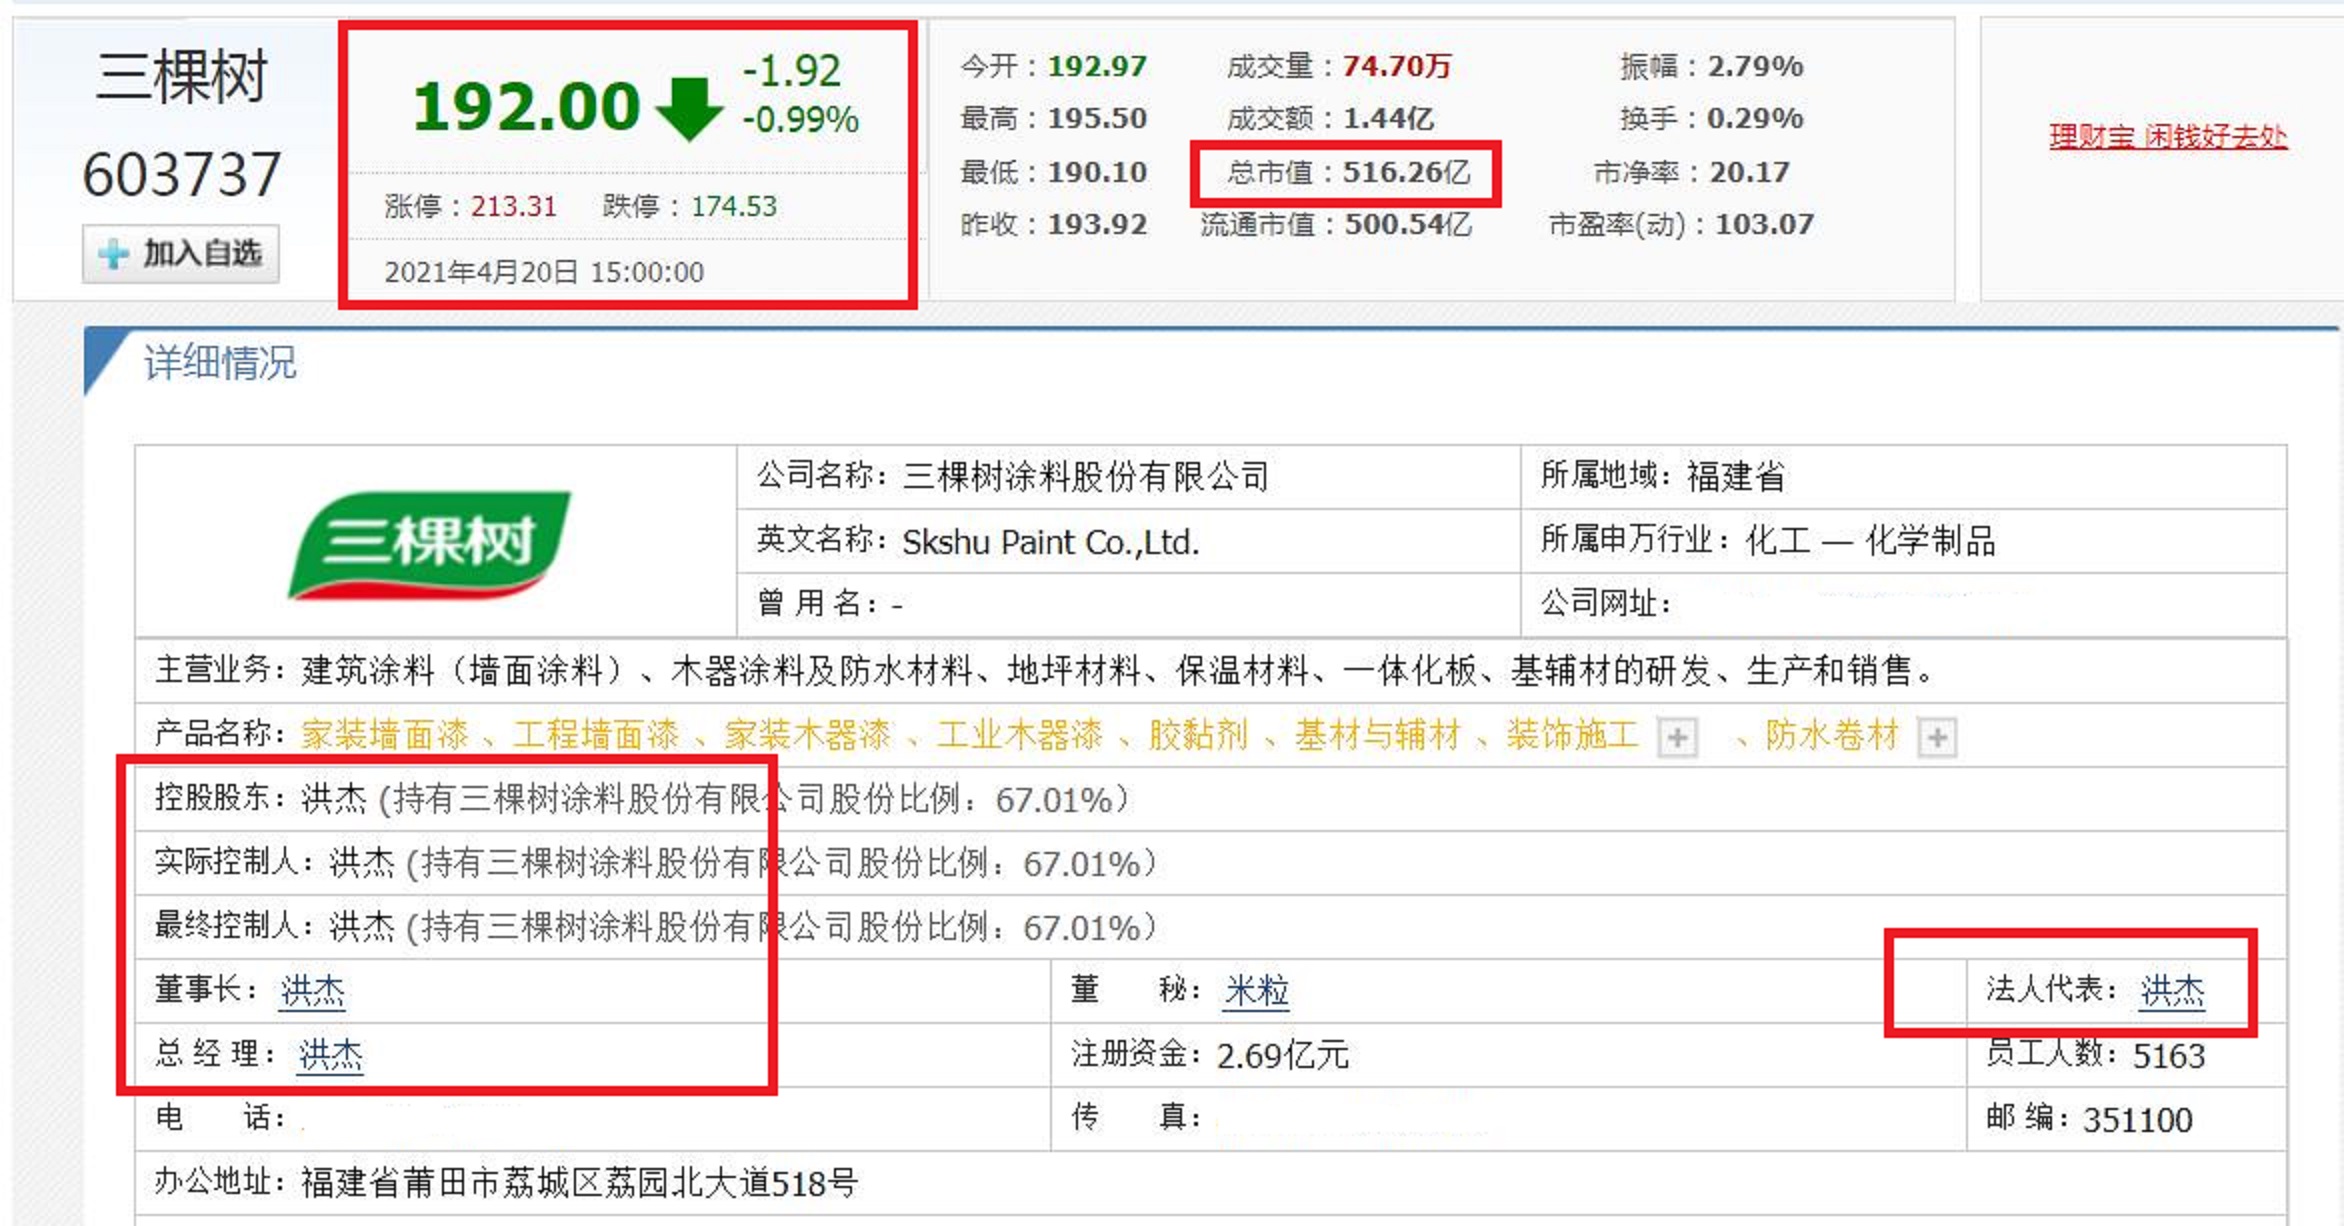The image size is (2344, 1226).
Task: Click the 胶黏剂 product link
Action: point(1198,735)
